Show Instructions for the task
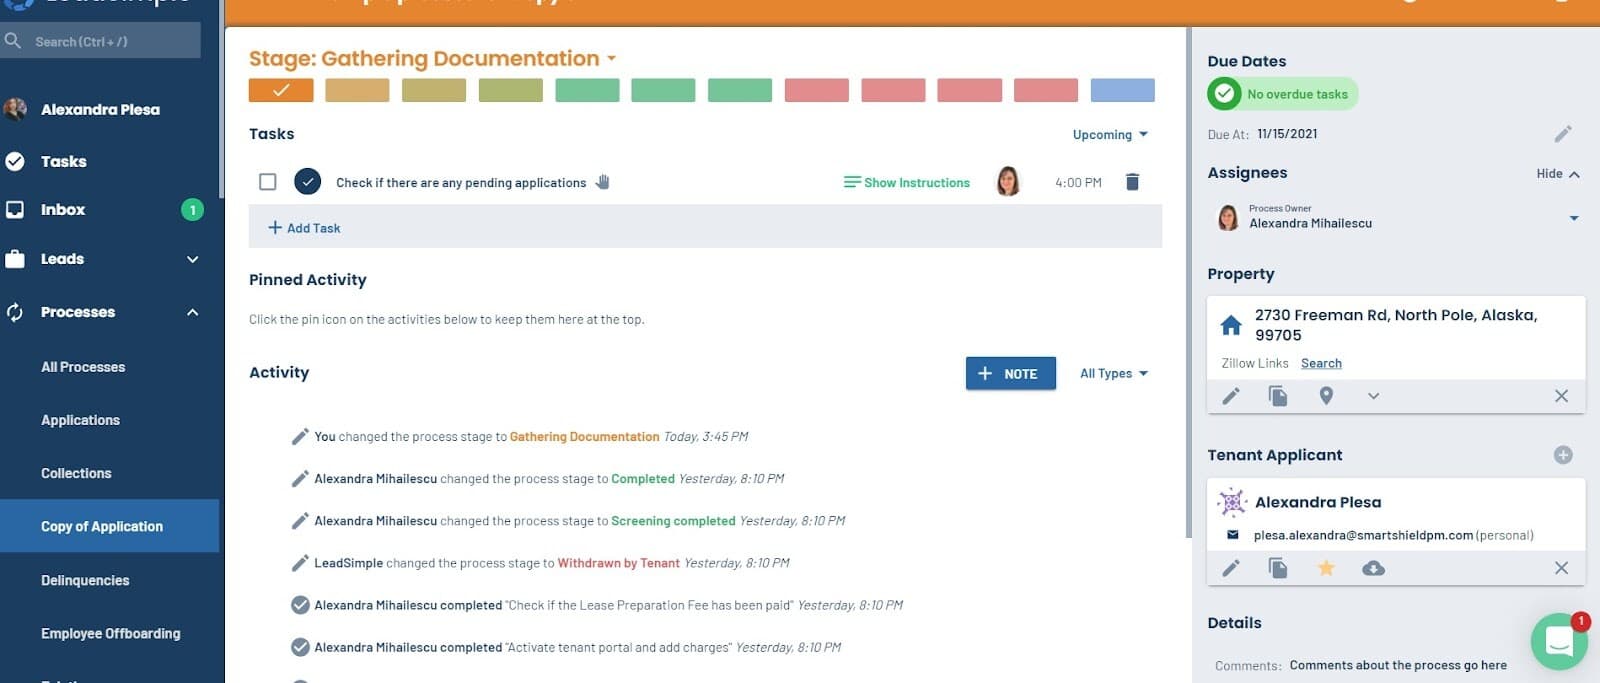The width and height of the screenshot is (1600, 683). coord(907,183)
